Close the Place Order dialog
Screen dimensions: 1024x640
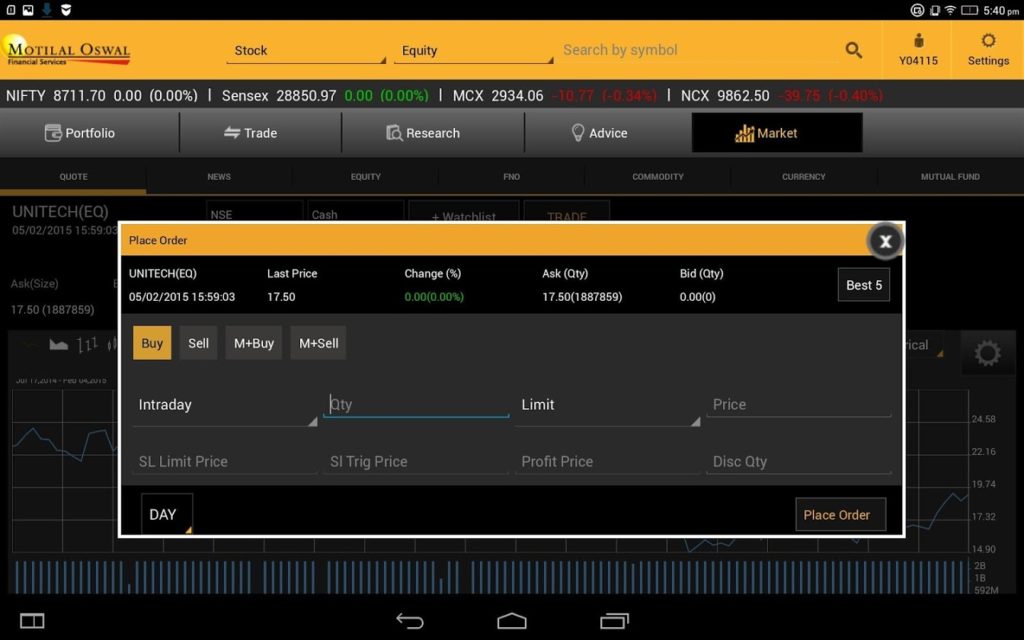(885, 241)
